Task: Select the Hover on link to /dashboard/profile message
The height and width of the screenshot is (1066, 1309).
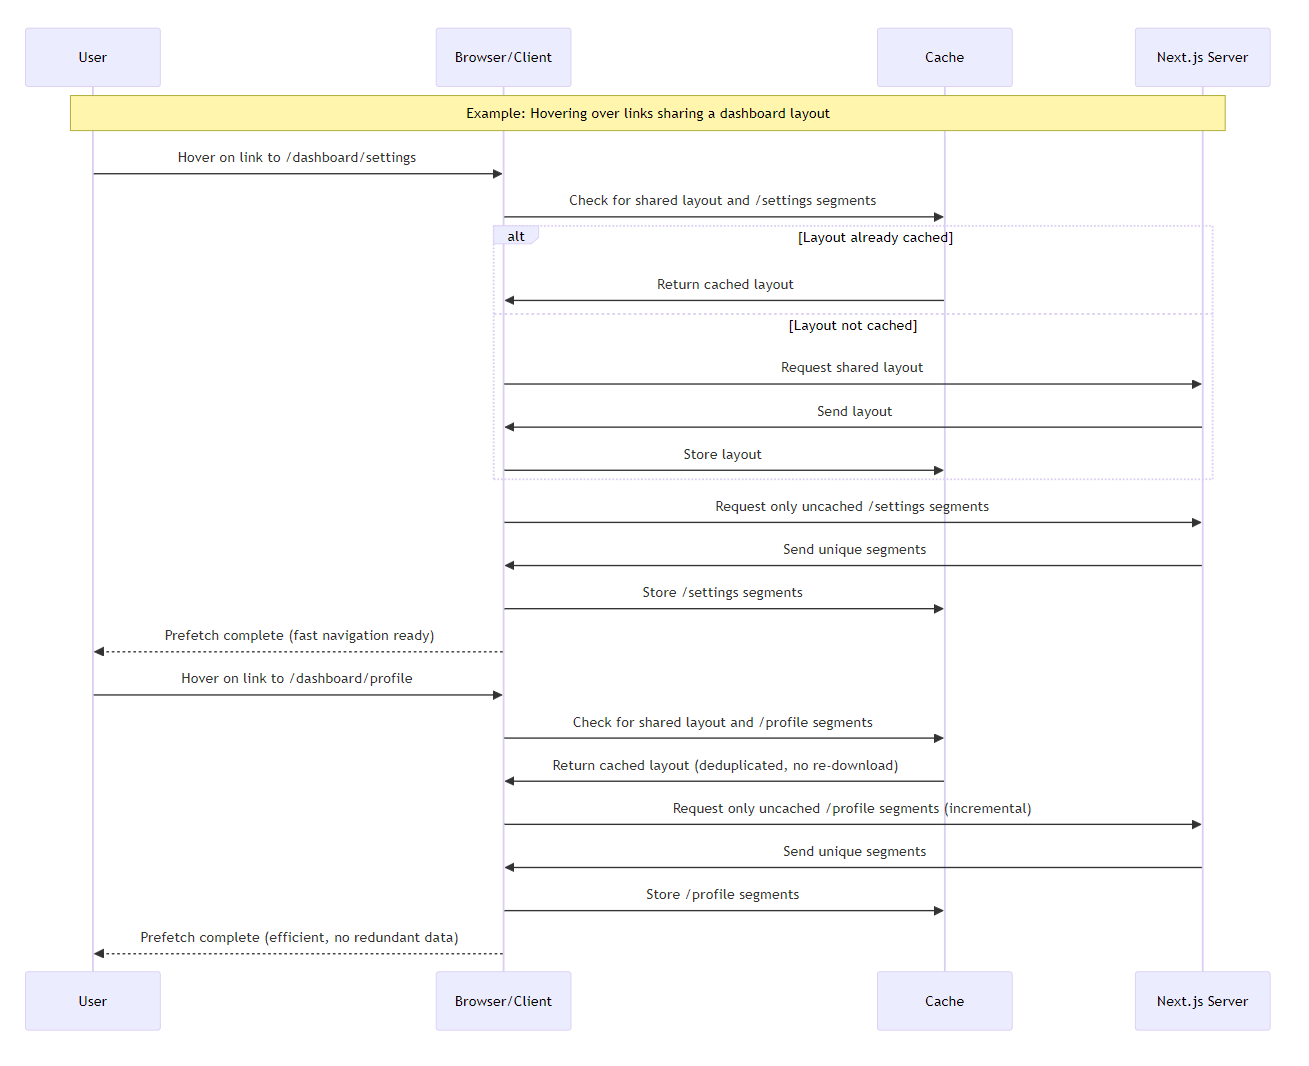Action: pyautogui.click(x=296, y=678)
